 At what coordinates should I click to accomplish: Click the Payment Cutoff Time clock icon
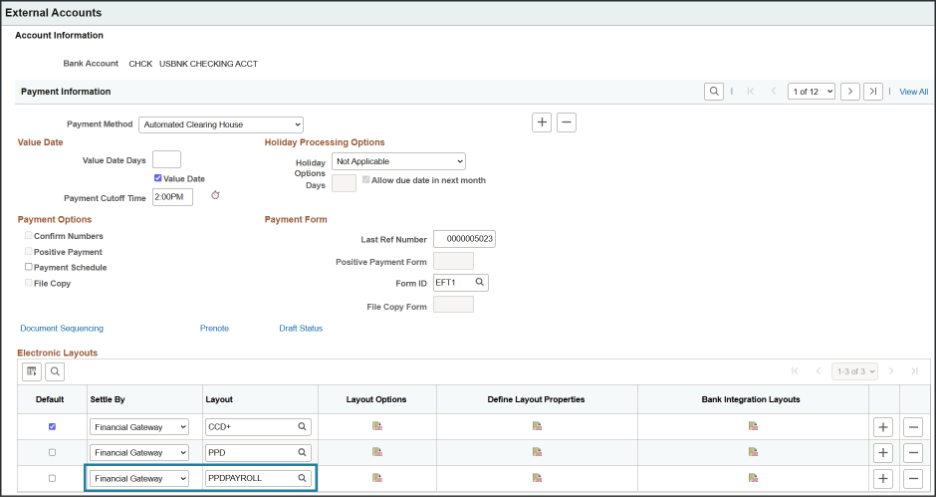[215, 195]
